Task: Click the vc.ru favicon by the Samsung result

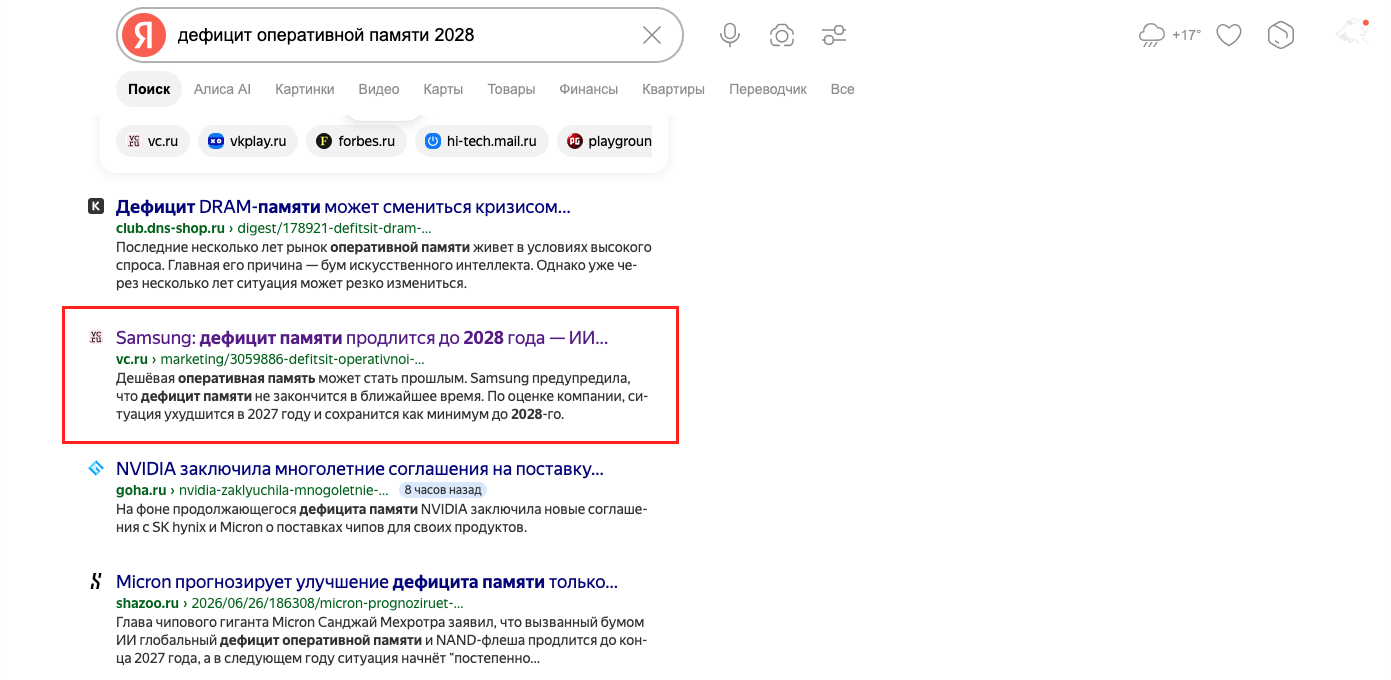Action: pos(96,338)
